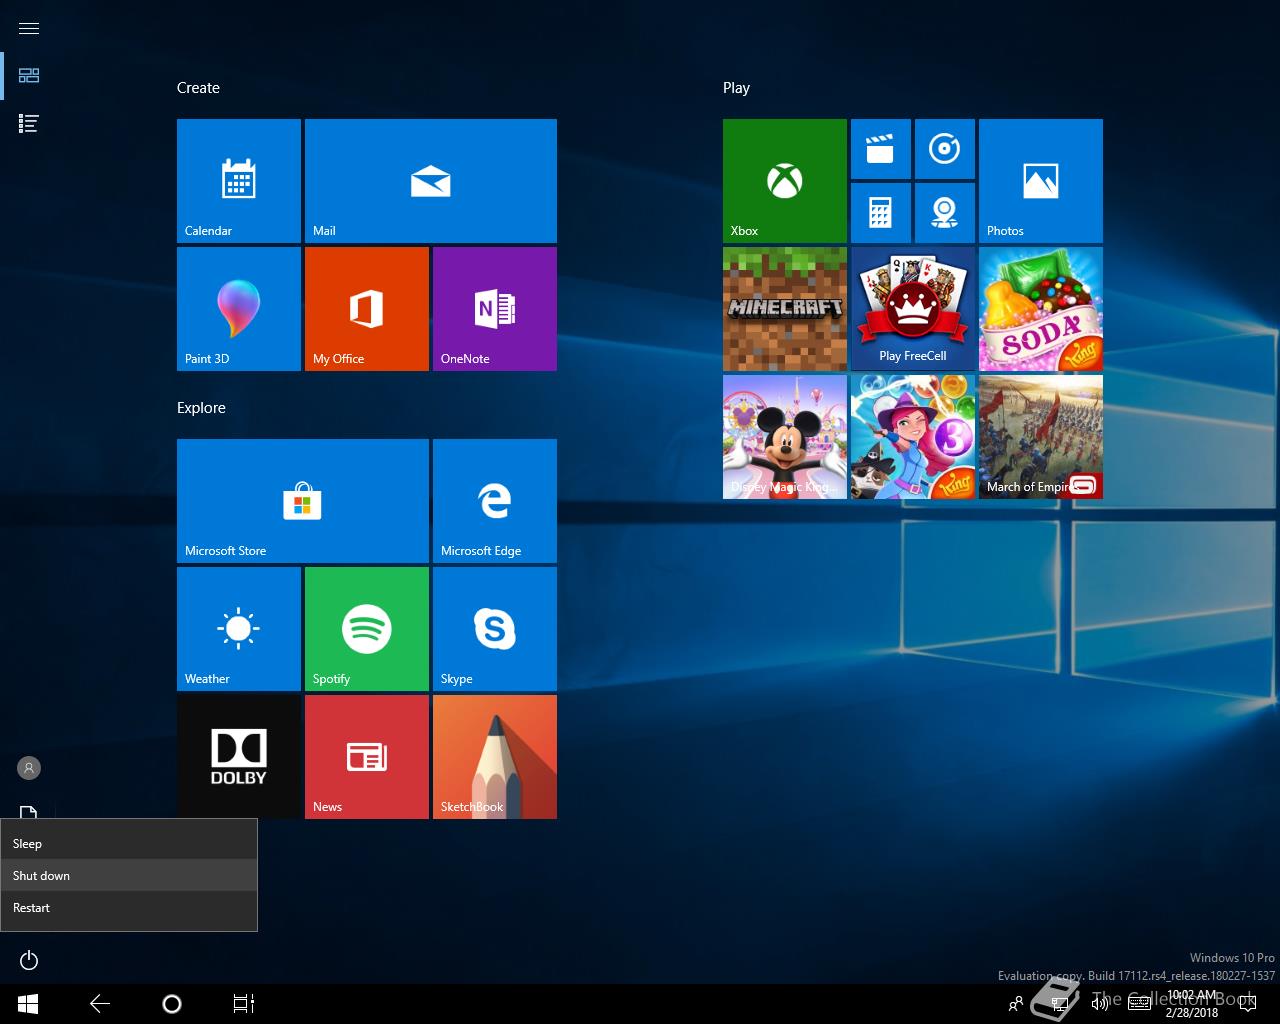Image resolution: width=1280 pixels, height=1024 pixels.
Task: Open Movies & TV small tile
Action: point(881,149)
